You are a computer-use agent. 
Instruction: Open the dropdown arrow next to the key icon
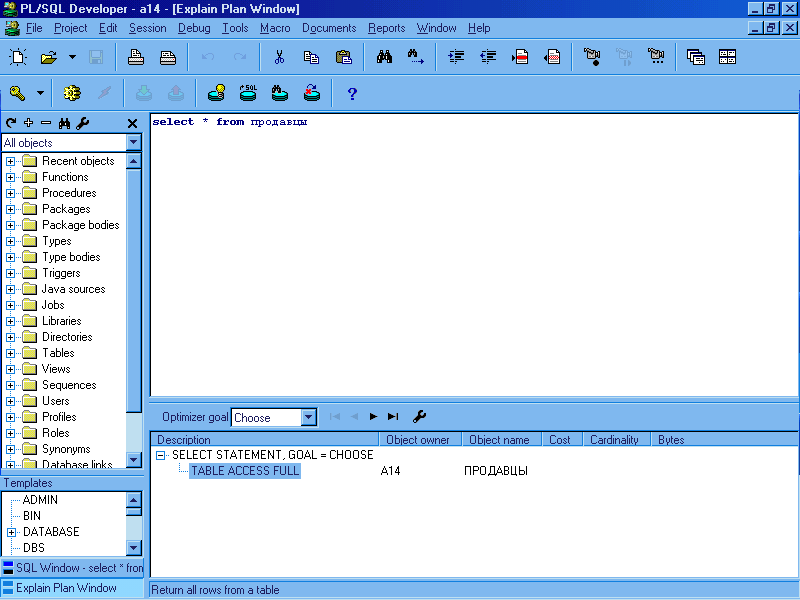tap(40, 93)
